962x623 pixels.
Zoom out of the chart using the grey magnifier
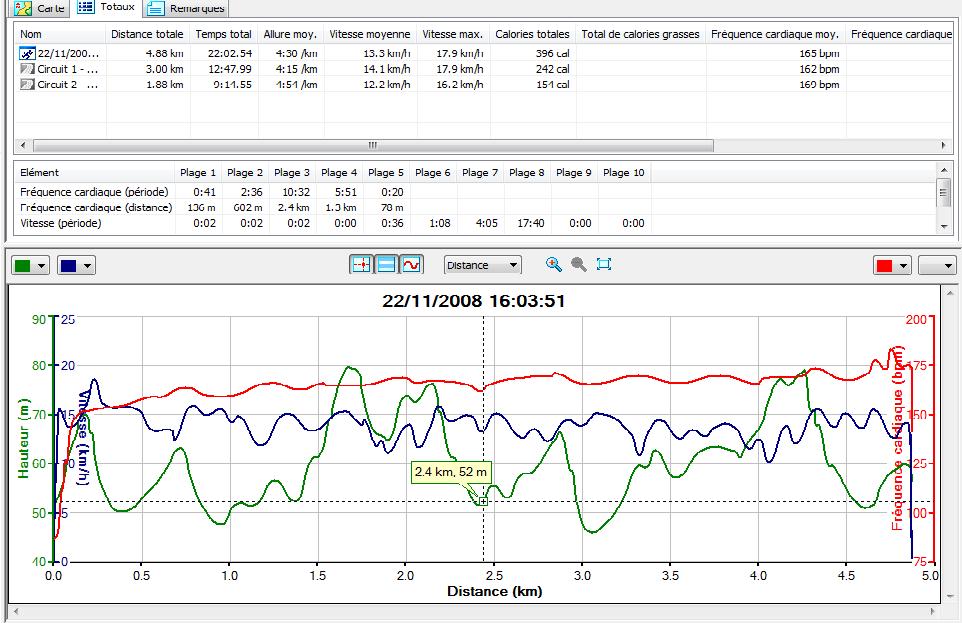pyautogui.click(x=579, y=265)
